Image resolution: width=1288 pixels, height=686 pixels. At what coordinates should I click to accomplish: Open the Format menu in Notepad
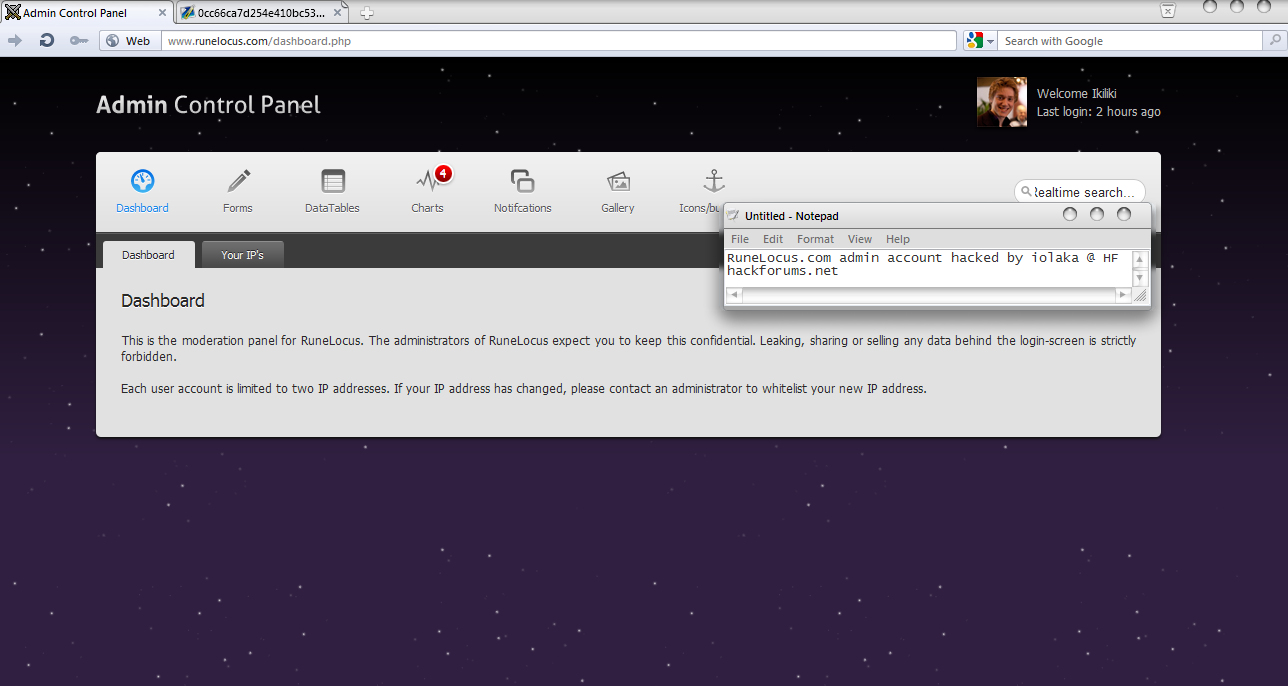point(815,239)
